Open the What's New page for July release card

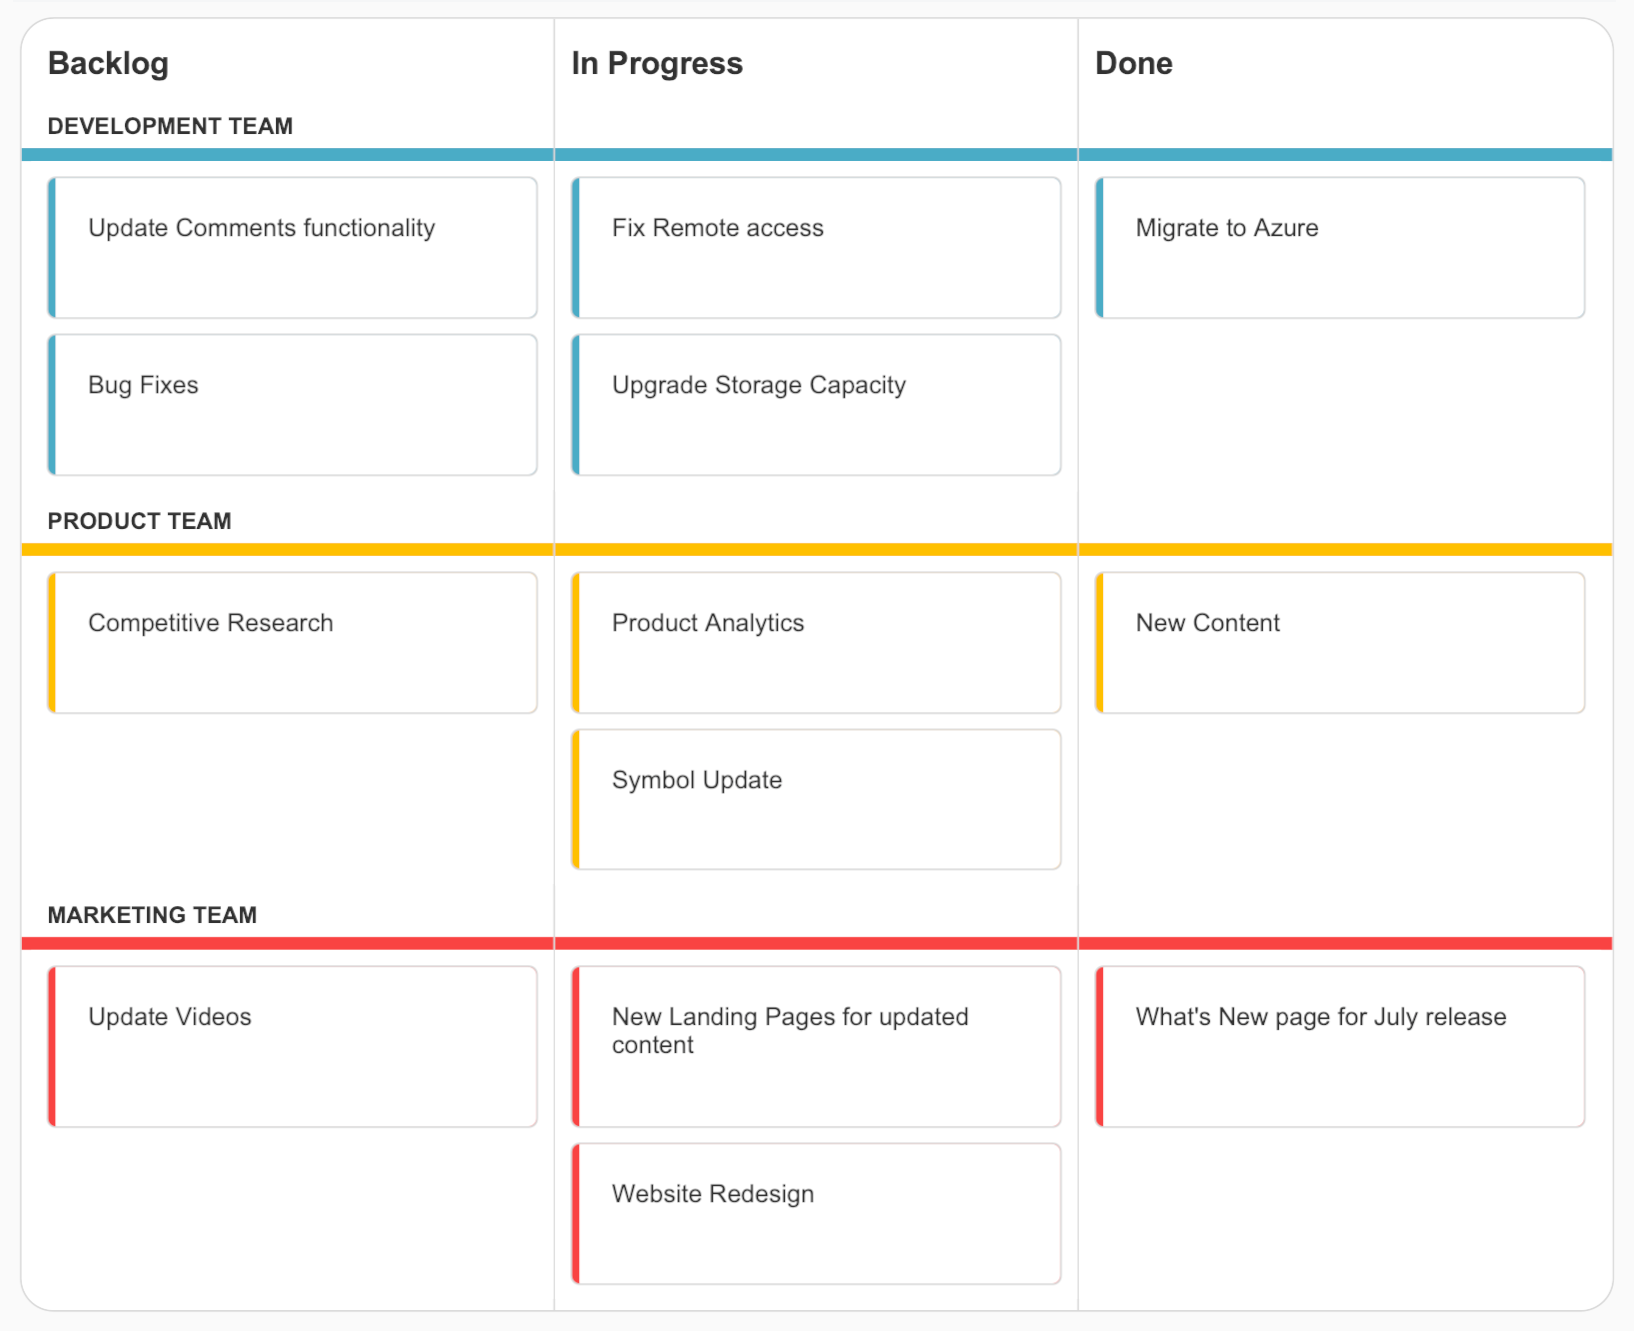(1339, 1046)
